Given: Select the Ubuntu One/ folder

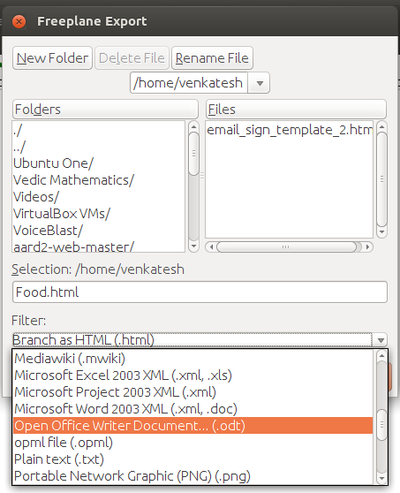Looking at the screenshot, I should coord(98,163).
